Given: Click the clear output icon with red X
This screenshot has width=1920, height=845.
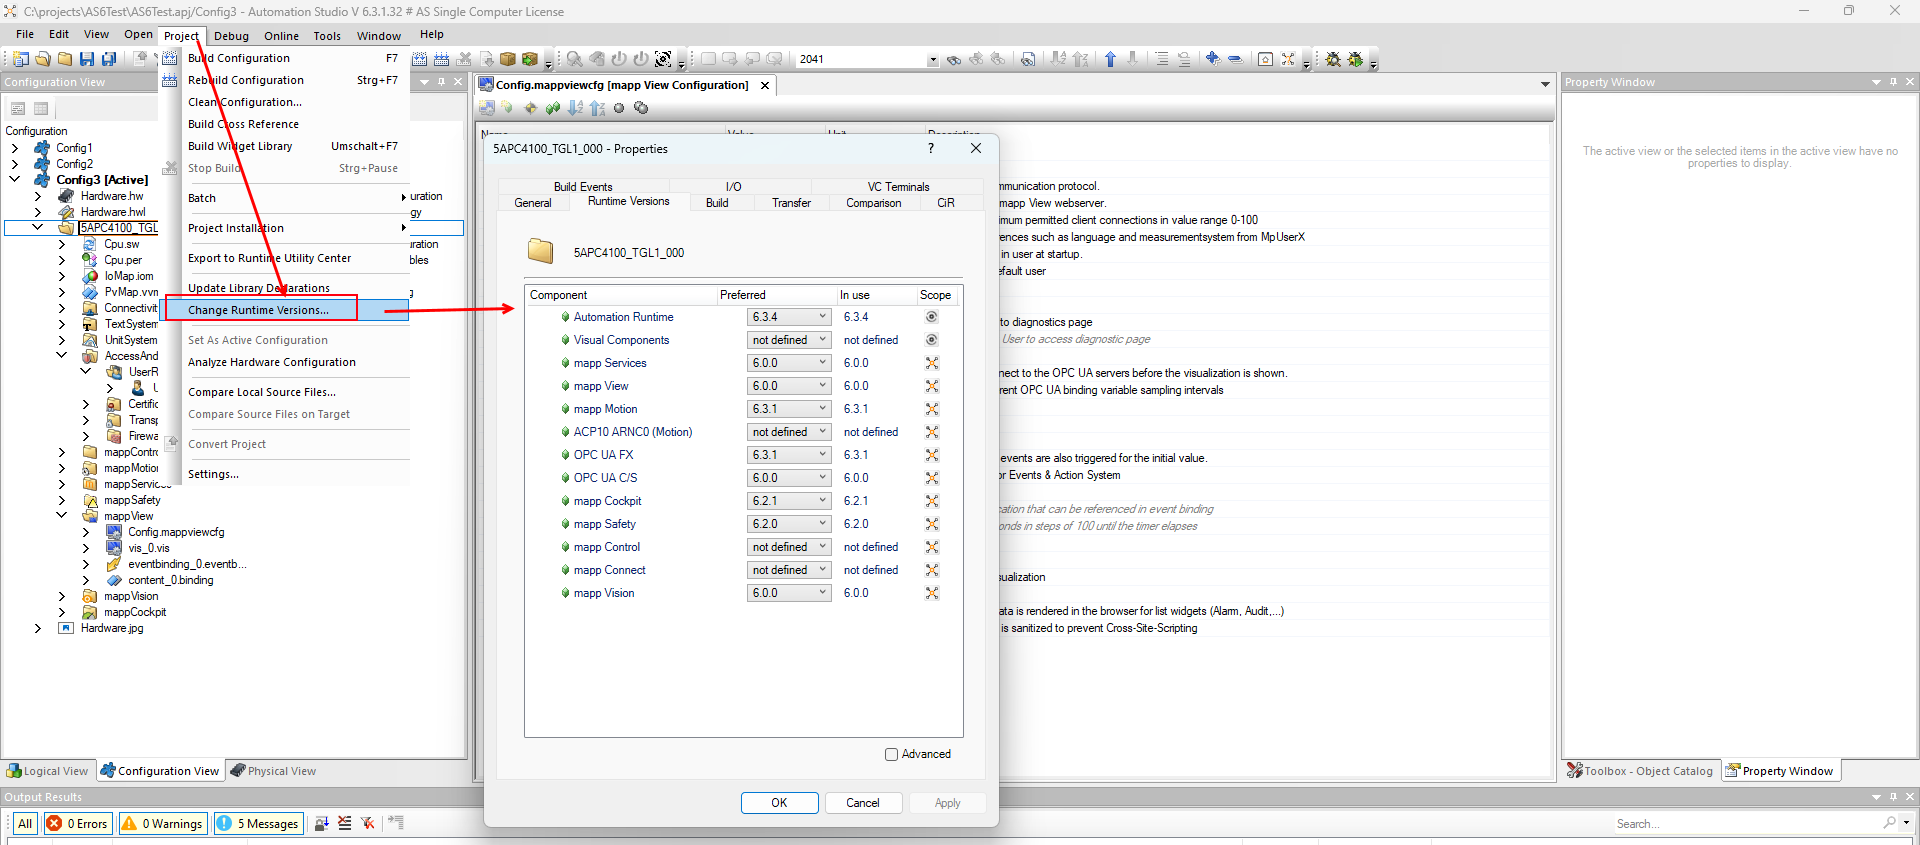Looking at the screenshot, I should pos(345,823).
